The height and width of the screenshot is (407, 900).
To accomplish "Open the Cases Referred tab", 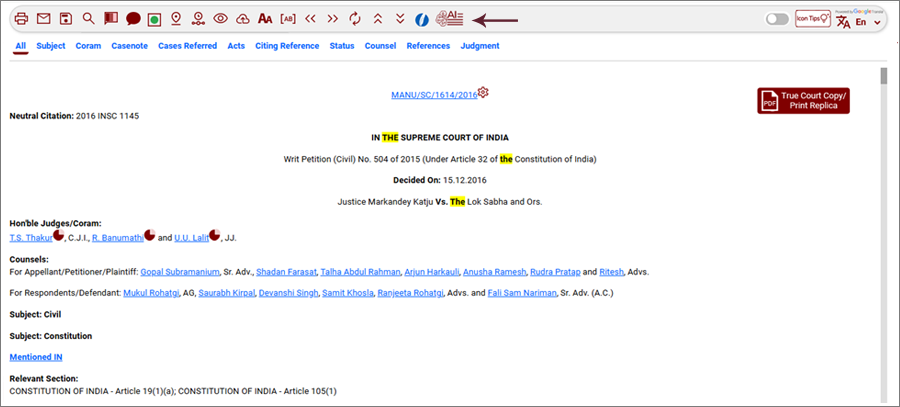I will 188,46.
